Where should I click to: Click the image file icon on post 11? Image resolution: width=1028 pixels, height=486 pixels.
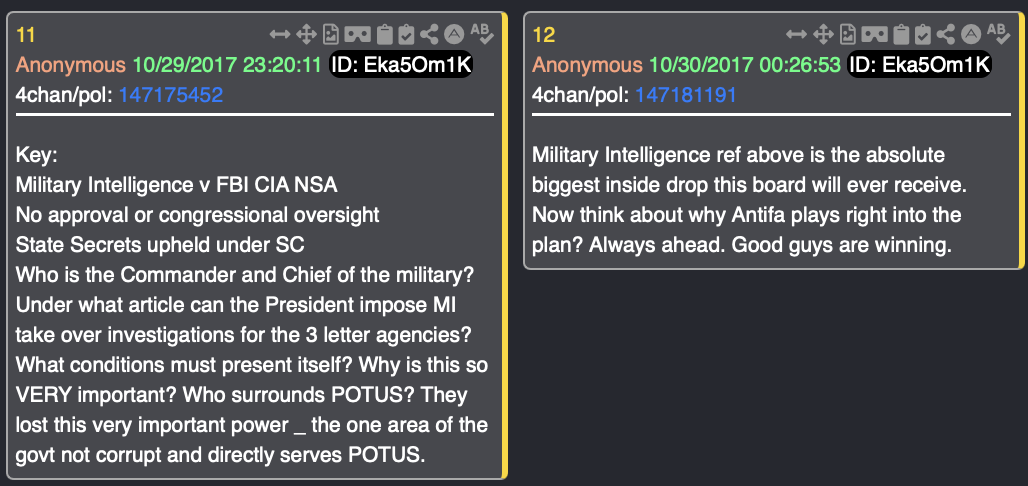click(x=331, y=35)
